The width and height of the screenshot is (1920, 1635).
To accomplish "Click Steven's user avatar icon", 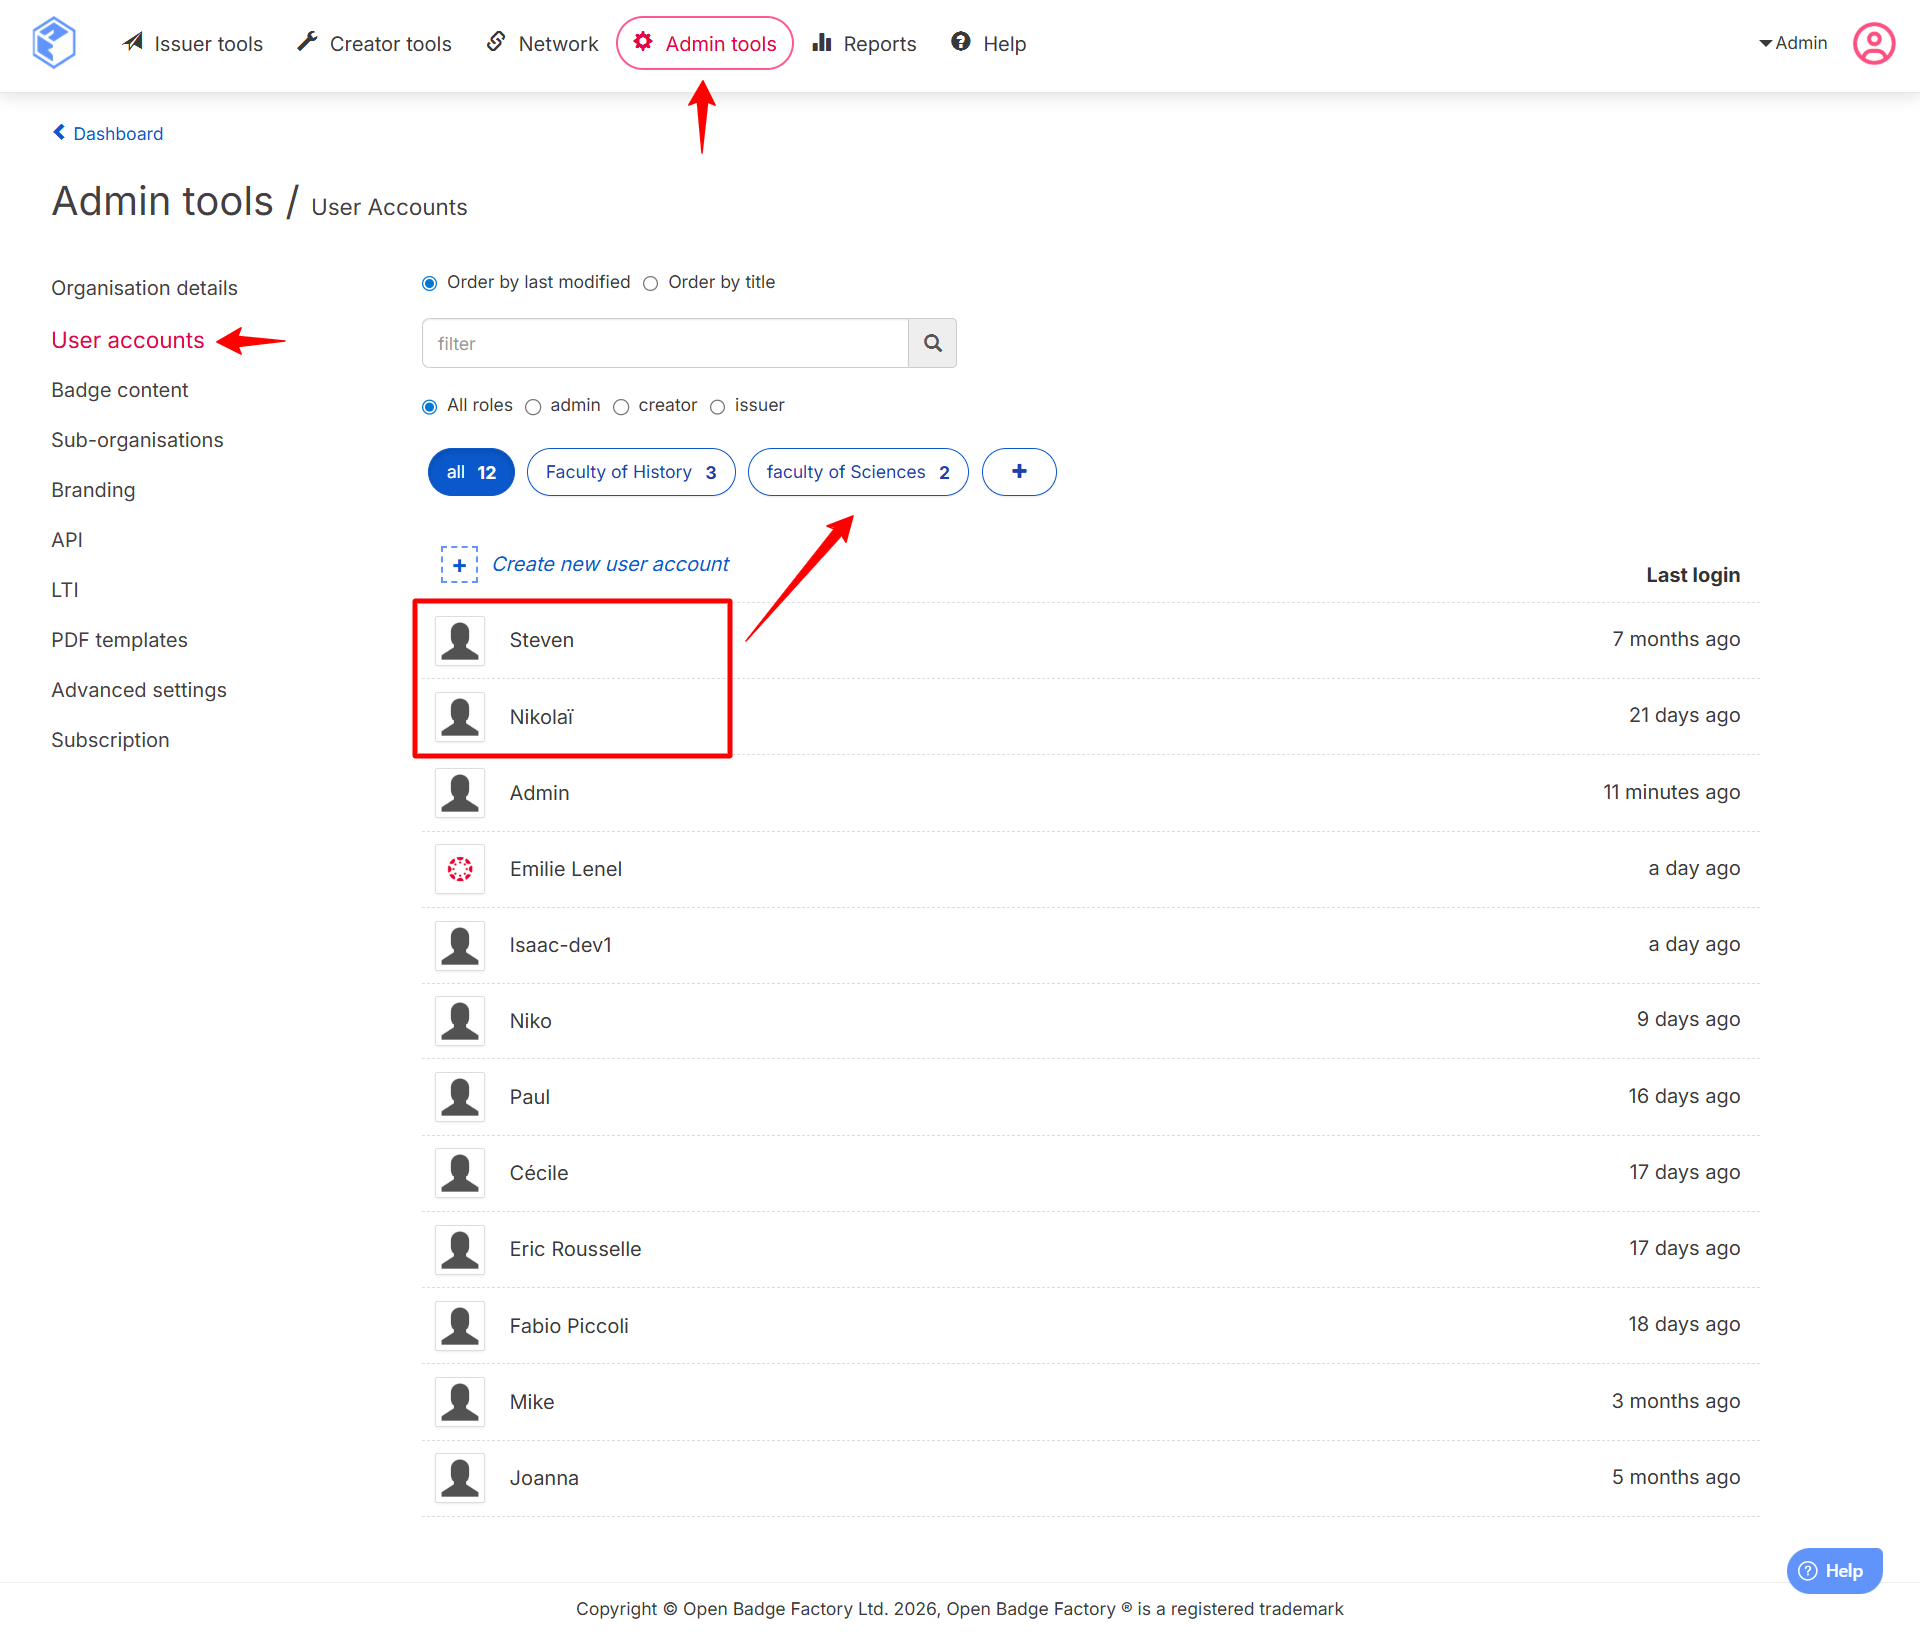I will [x=460, y=640].
